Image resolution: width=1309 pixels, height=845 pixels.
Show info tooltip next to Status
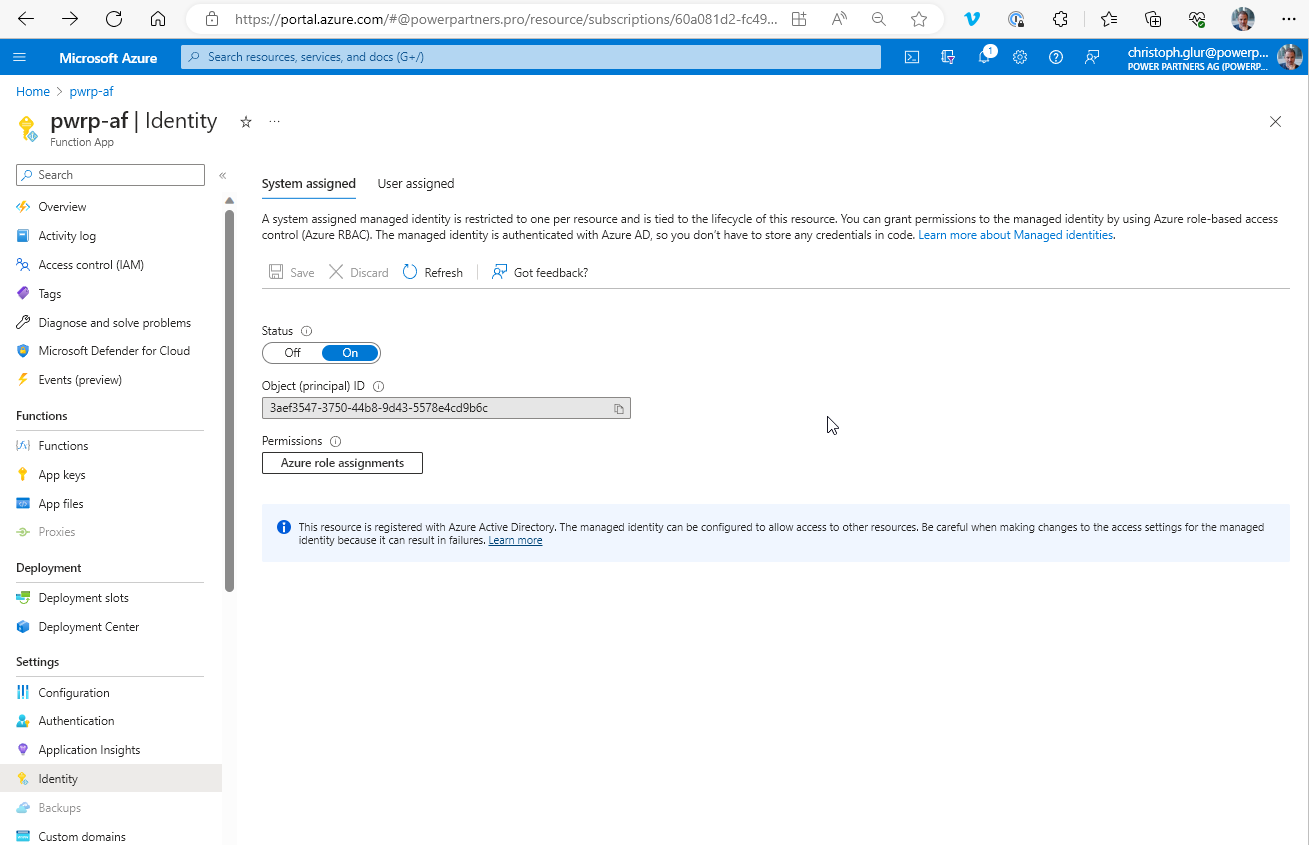pos(307,331)
